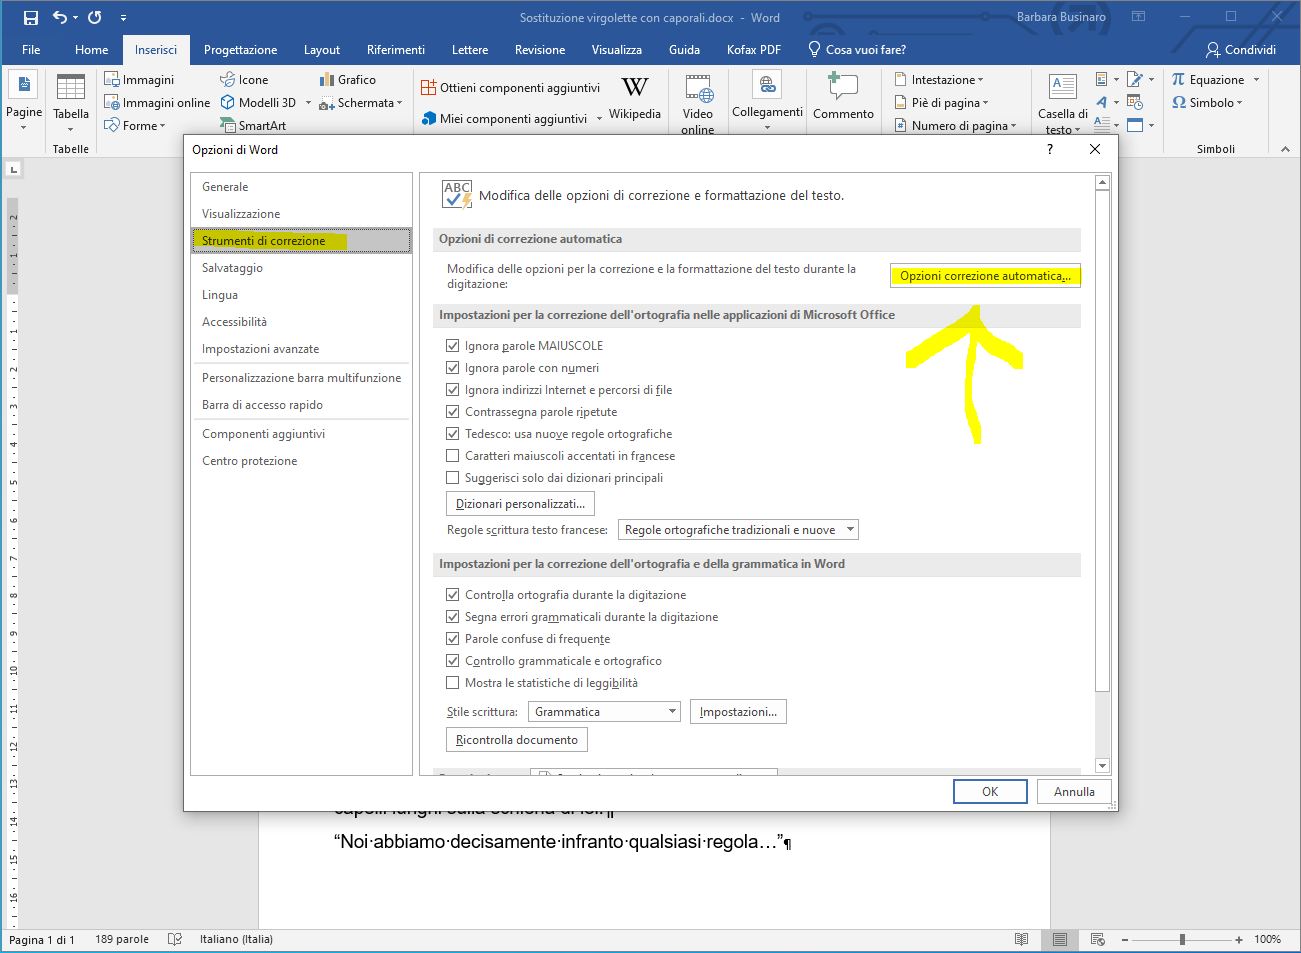Switch to the Layout ribbon tab

click(x=322, y=50)
